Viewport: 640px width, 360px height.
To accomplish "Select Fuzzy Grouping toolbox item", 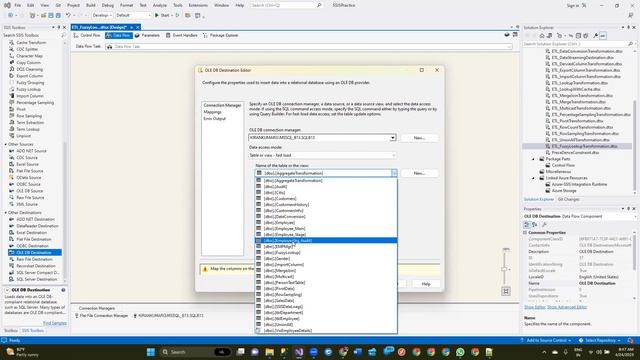I will coord(30,82).
